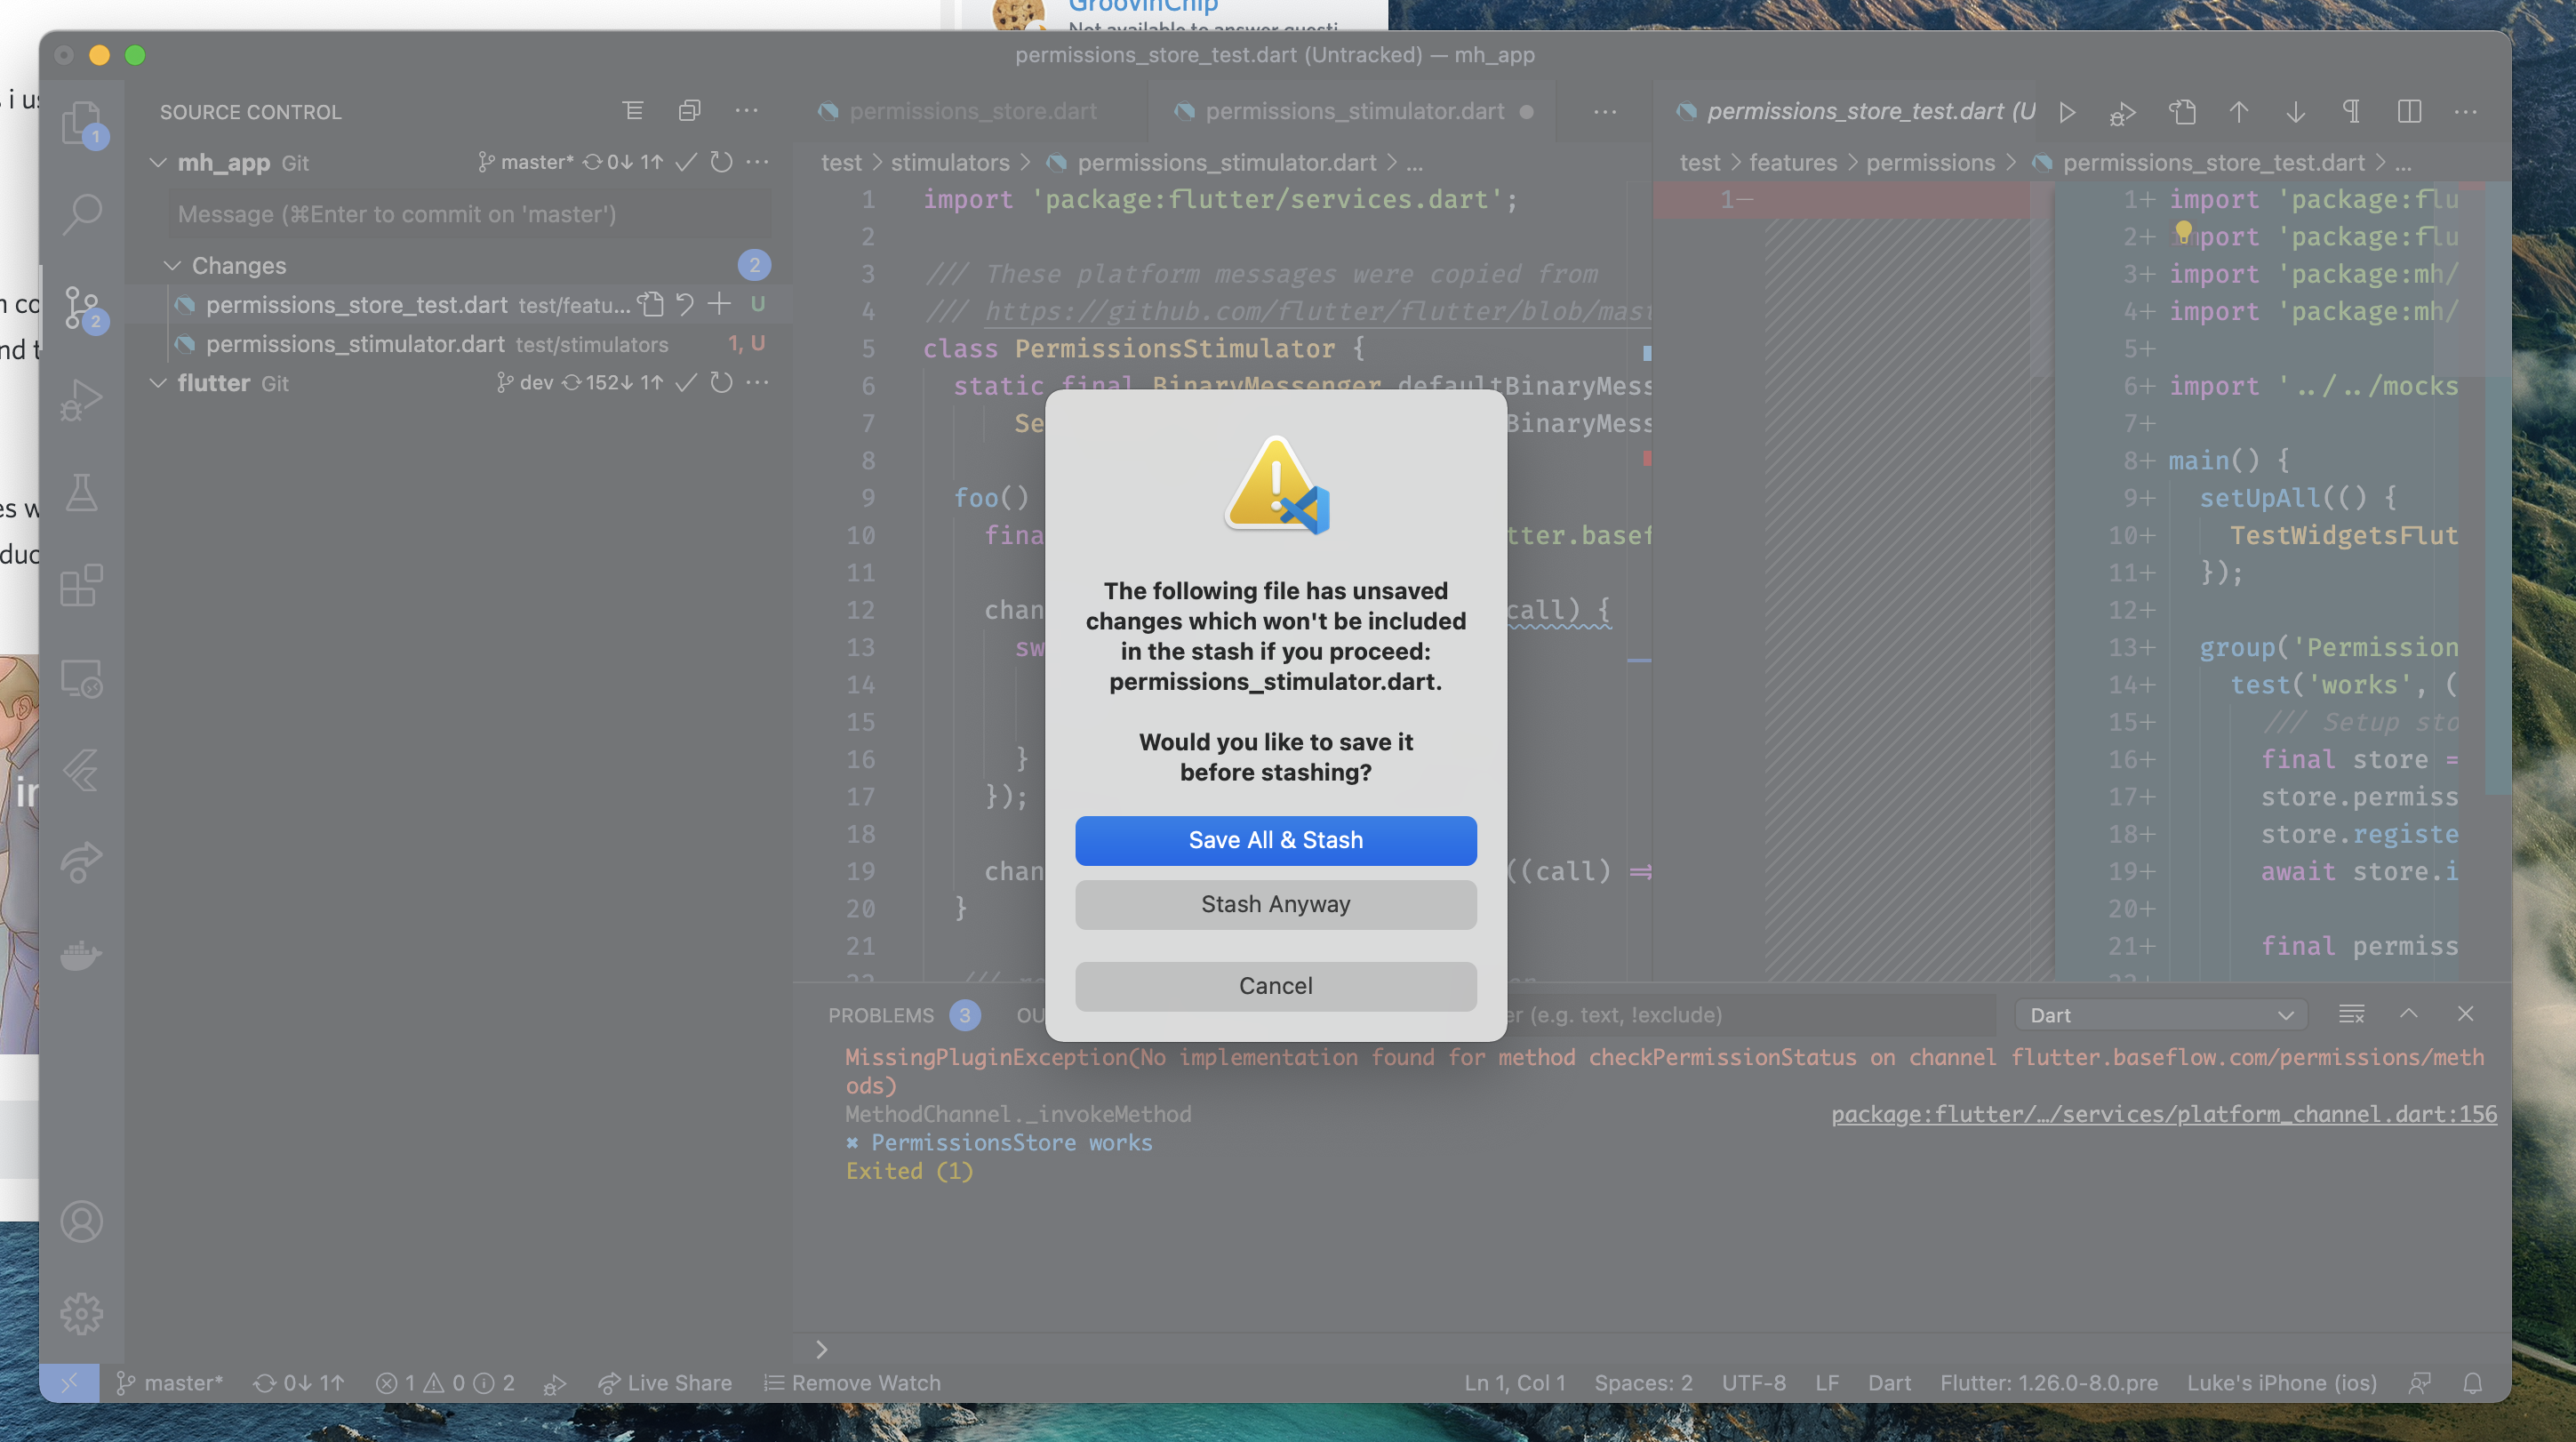Maximize the Problems panel with the chevron
The height and width of the screenshot is (1442, 2576).
2409,1013
